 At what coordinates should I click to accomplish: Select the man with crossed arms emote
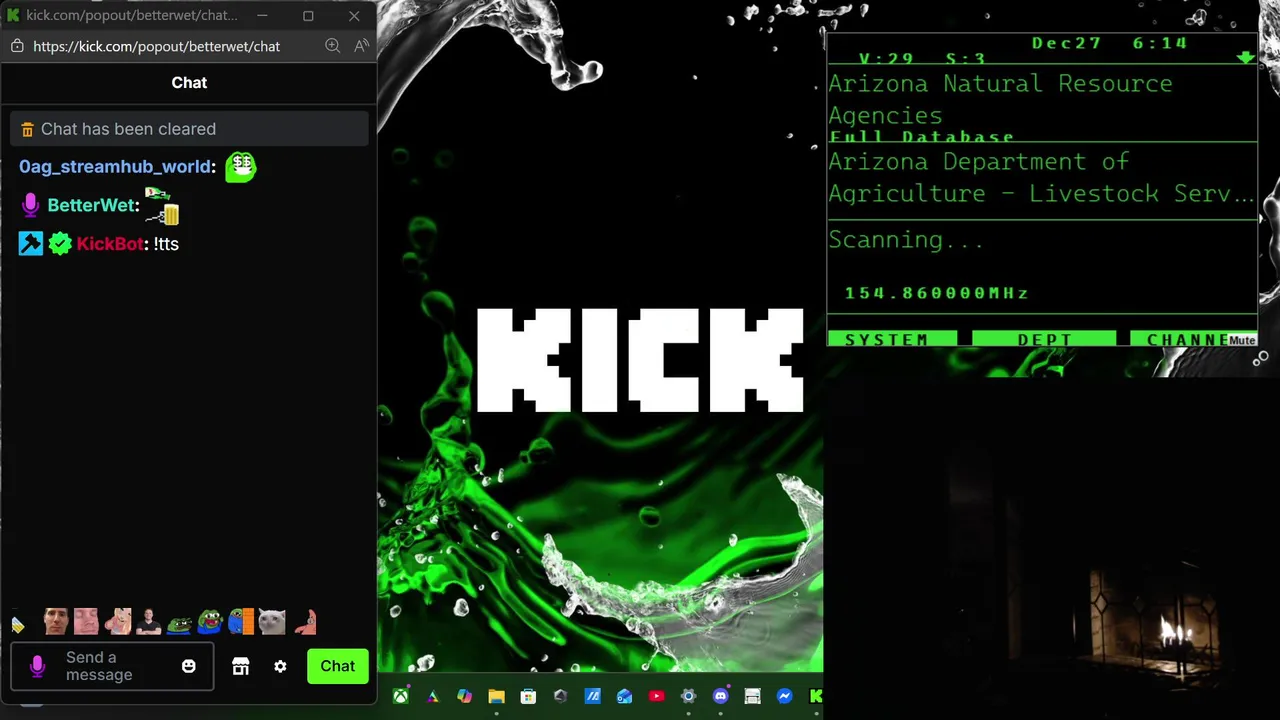coord(148,622)
